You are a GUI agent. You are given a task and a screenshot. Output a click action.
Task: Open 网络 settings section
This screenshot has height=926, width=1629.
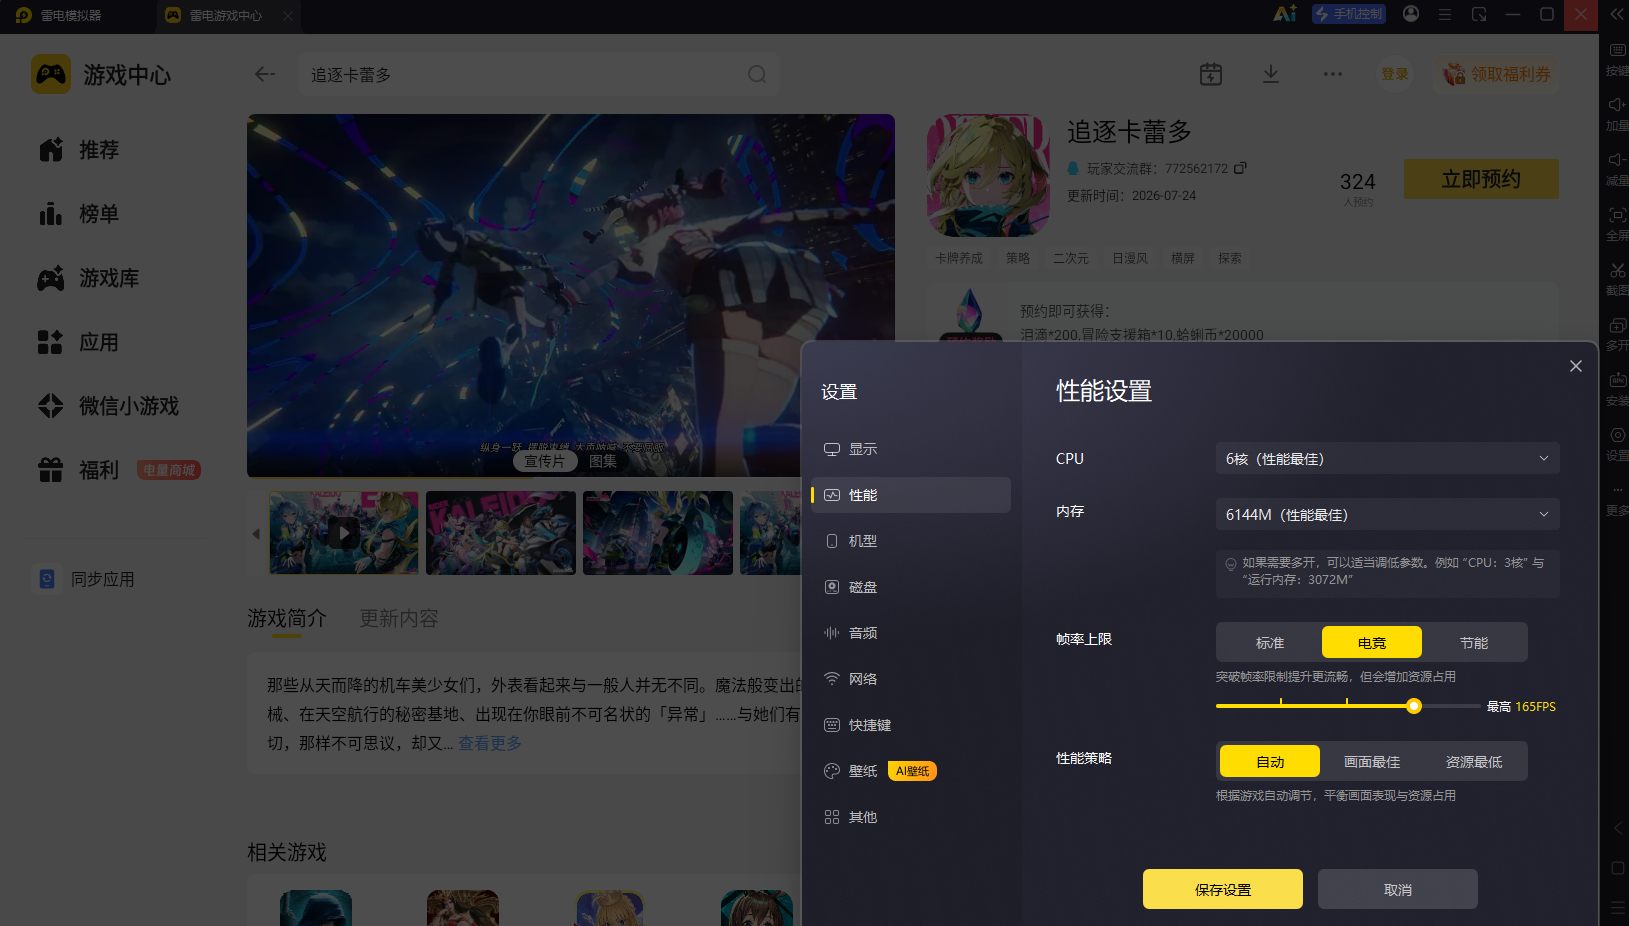tap(911, 679)
